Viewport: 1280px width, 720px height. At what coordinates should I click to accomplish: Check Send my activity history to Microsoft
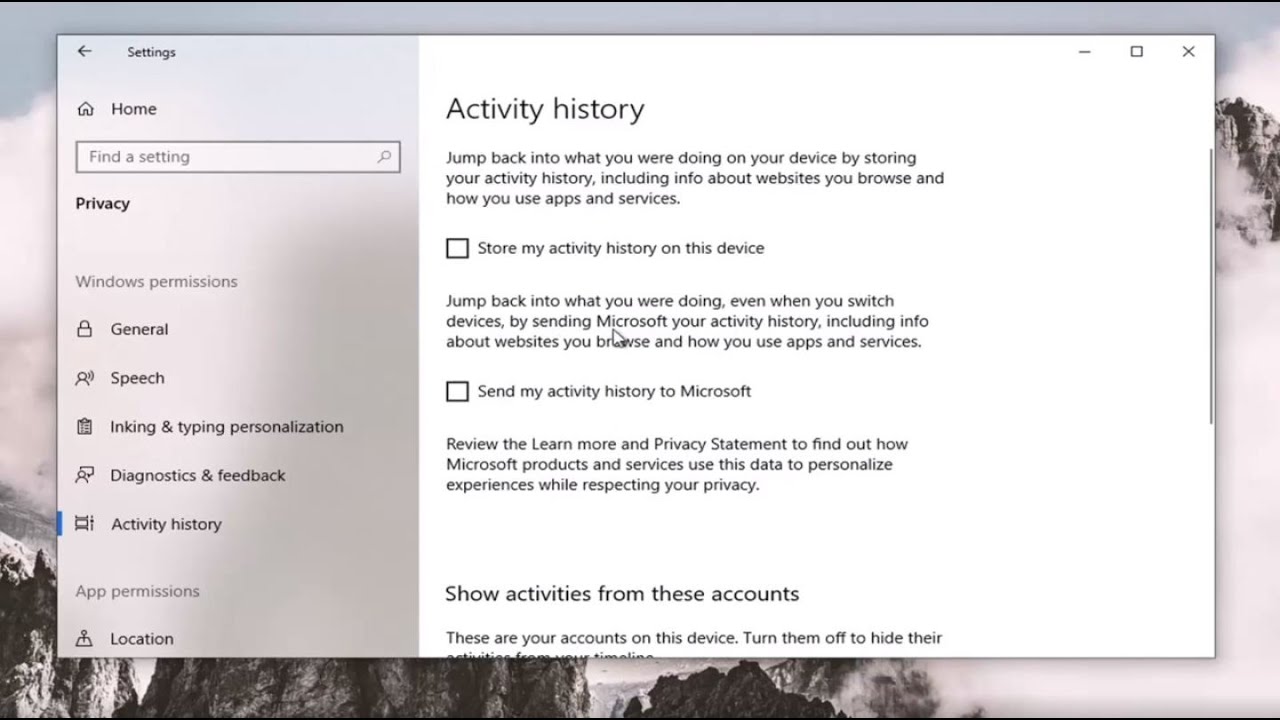pyautogui.click(x=457, y=391)
